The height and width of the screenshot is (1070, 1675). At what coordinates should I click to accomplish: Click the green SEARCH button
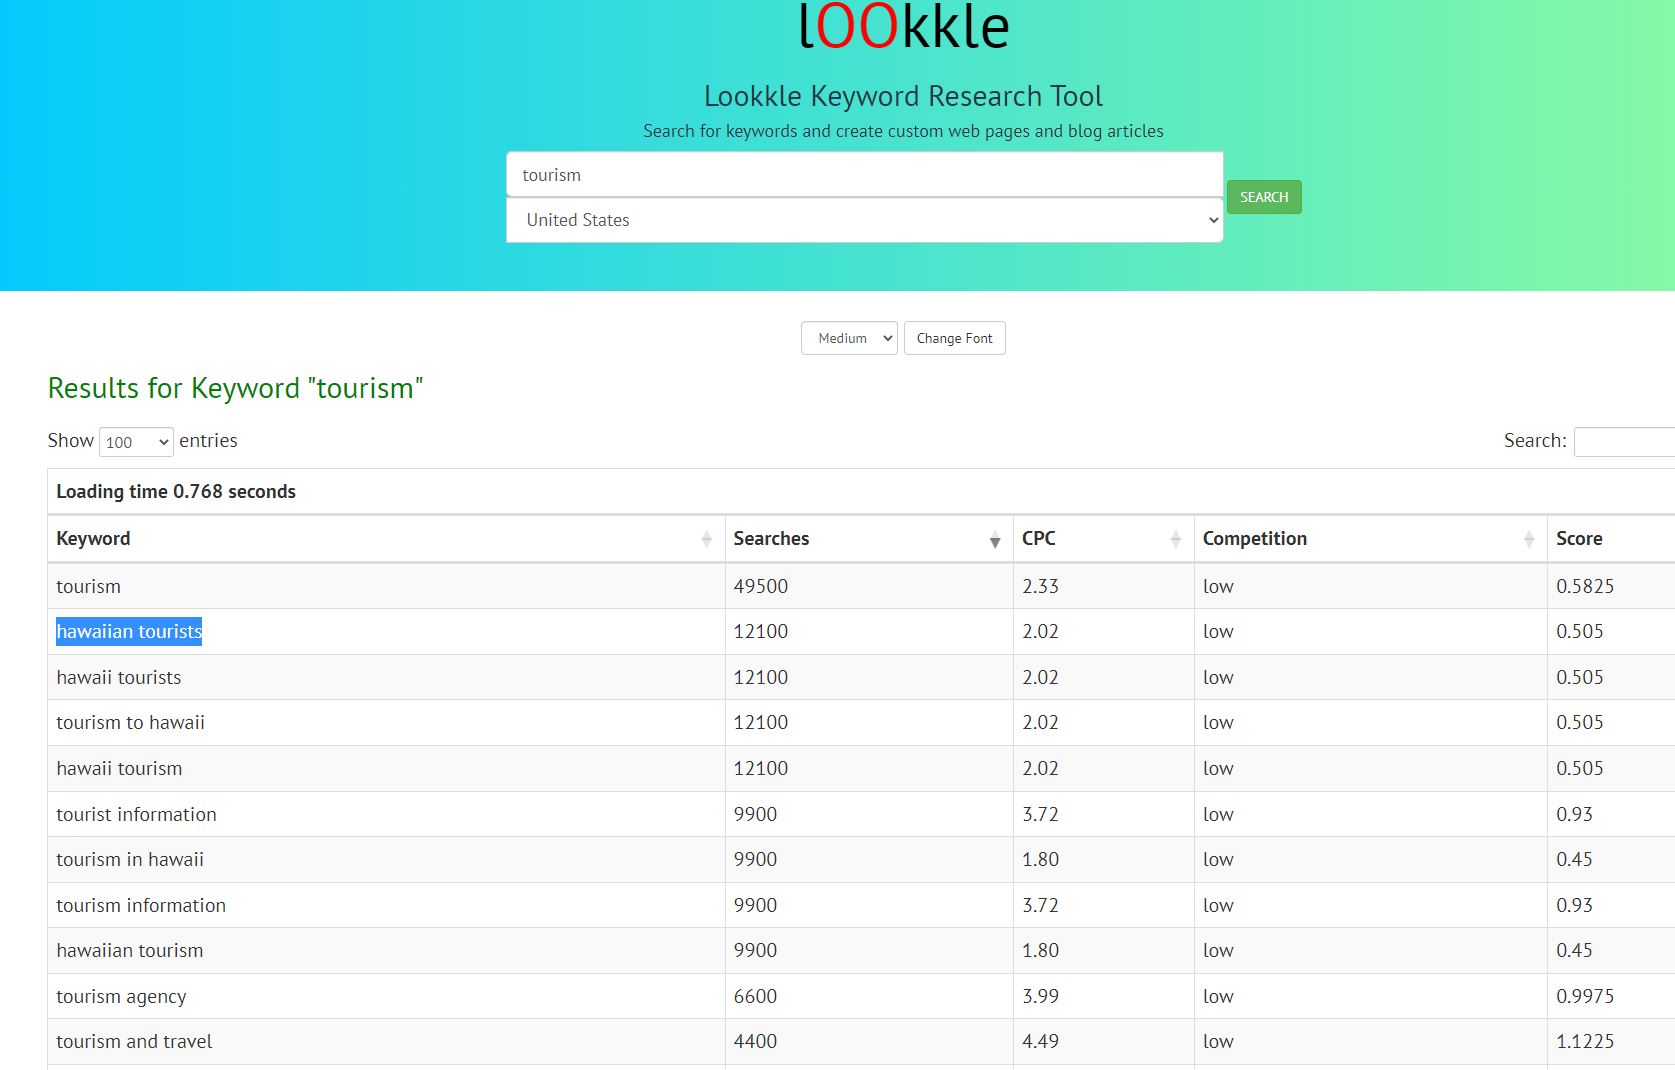point(1264,197)
